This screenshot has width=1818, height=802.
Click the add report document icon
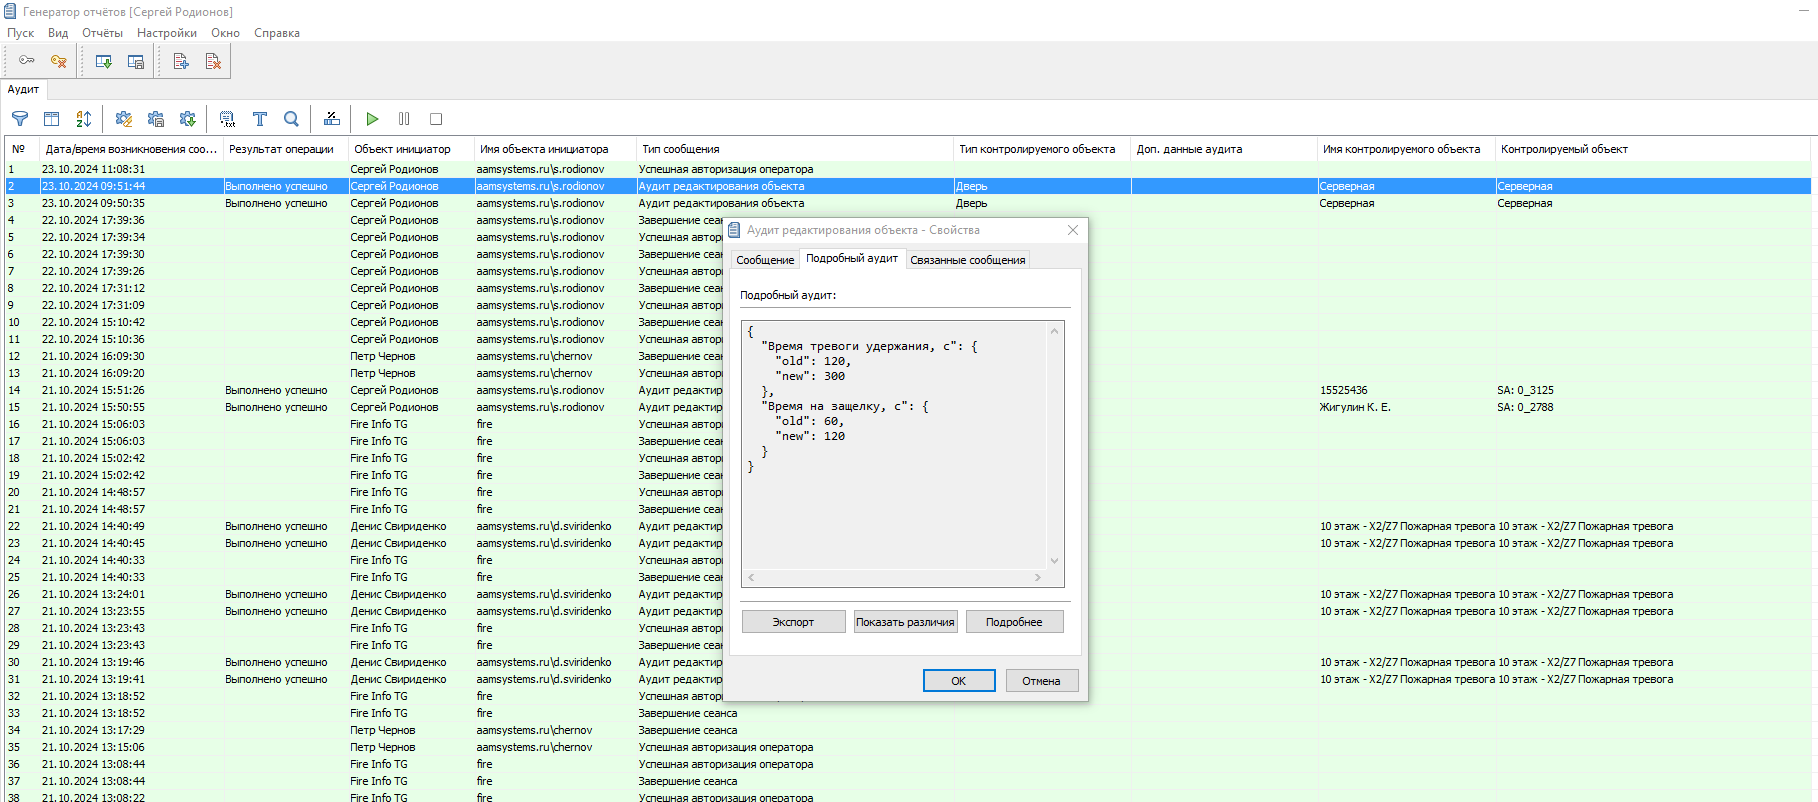181,61
